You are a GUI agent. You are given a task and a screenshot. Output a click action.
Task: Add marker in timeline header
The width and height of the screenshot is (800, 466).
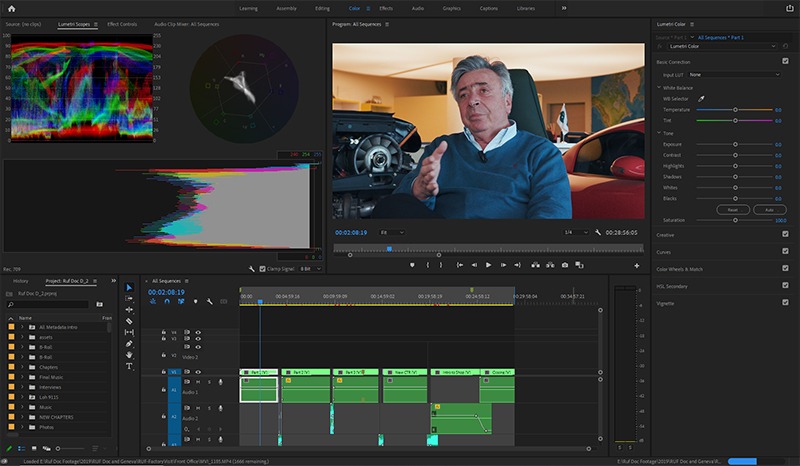[x=195, y=301]
